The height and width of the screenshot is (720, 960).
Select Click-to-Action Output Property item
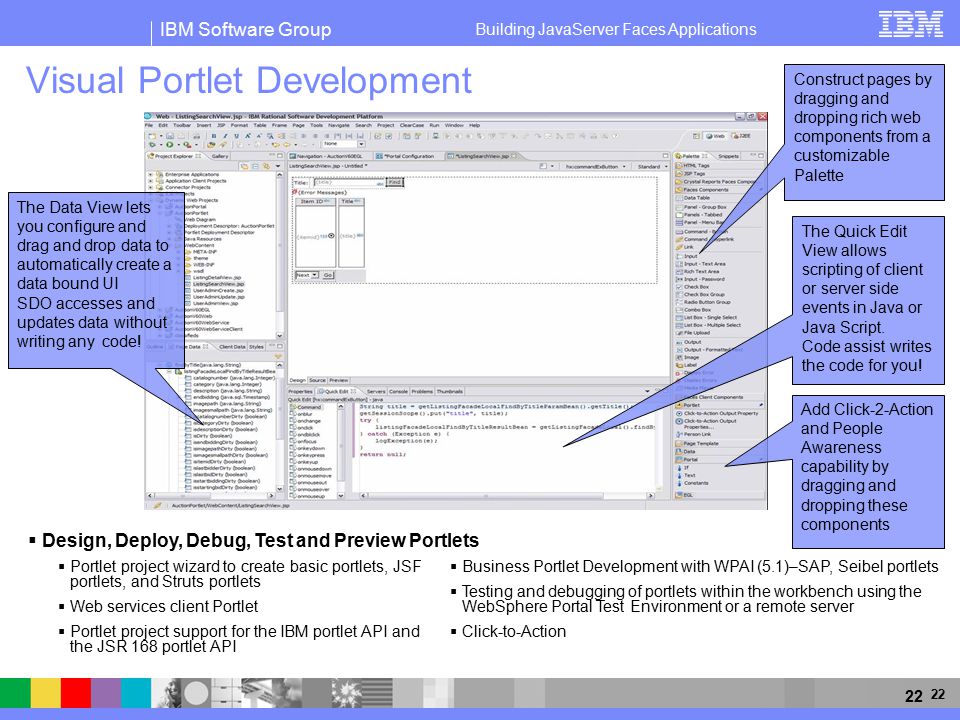(717, 413)
